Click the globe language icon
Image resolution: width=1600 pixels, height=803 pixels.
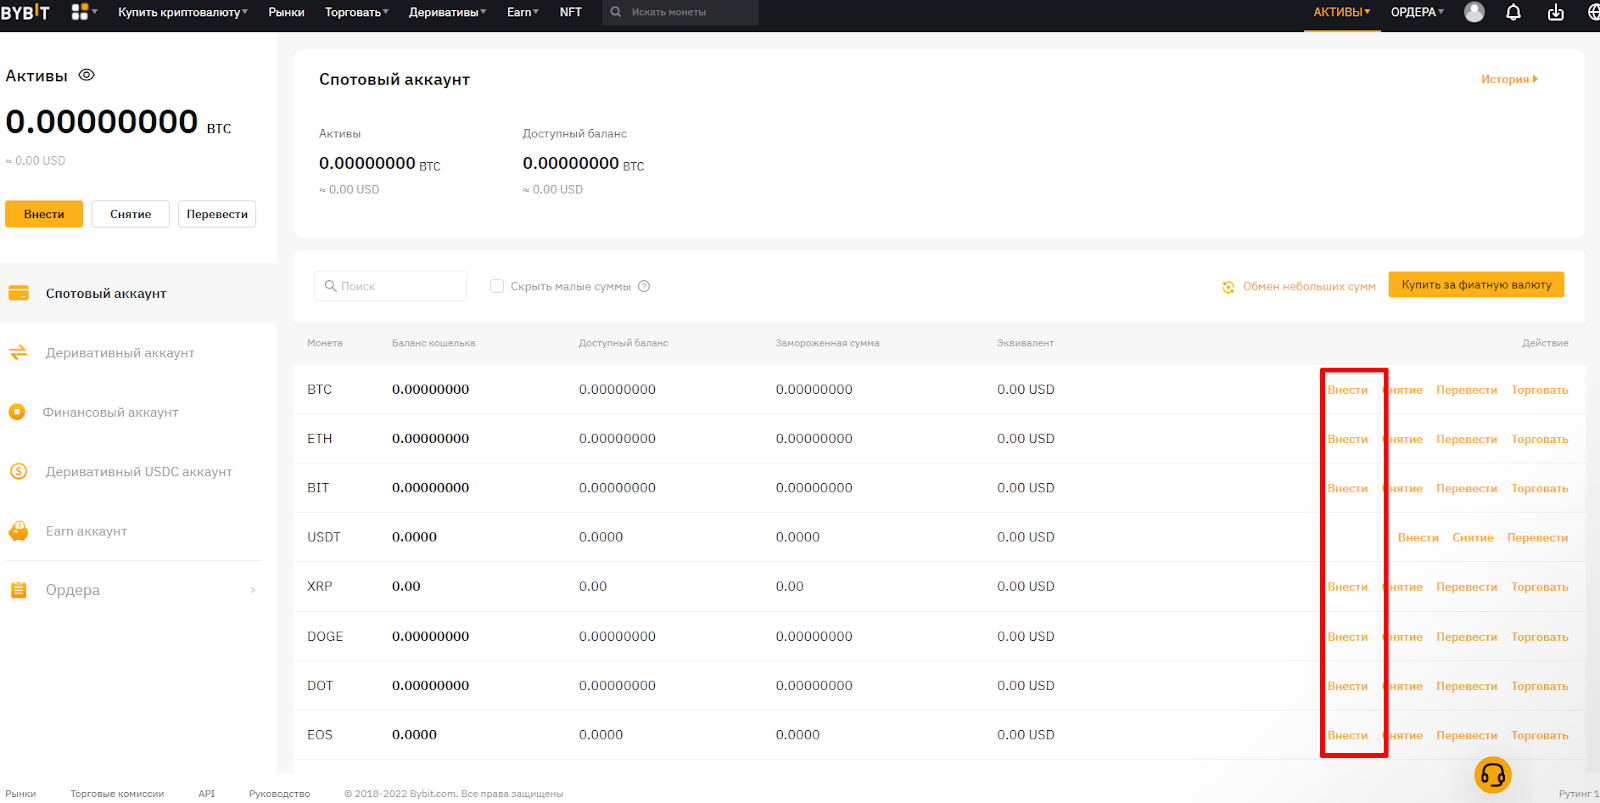tap(1594, 12)
